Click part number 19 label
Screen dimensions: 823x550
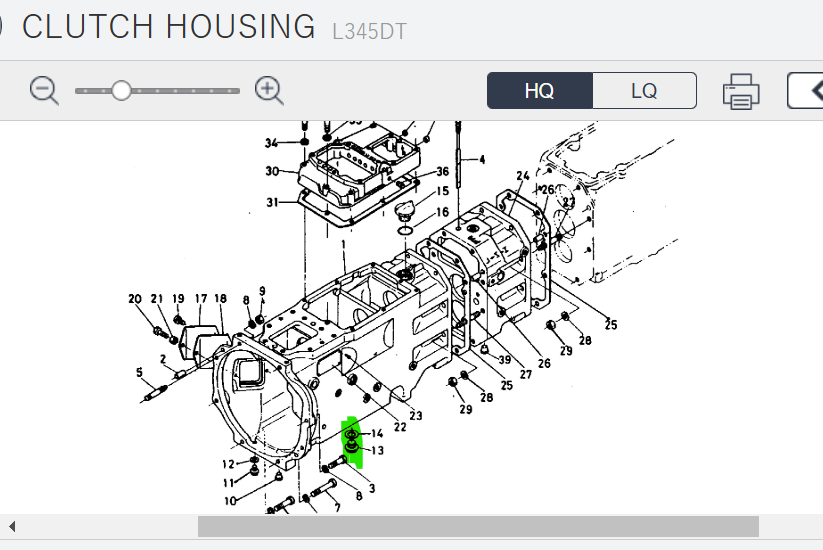(178, 298)
